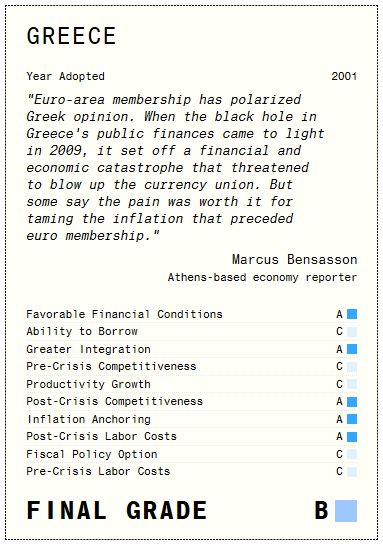Image resolution: width=383 pixels, height=545 pixels.
Task: Click the Pre-Crisis Competitiveness grade swatch
Action: 352,367
